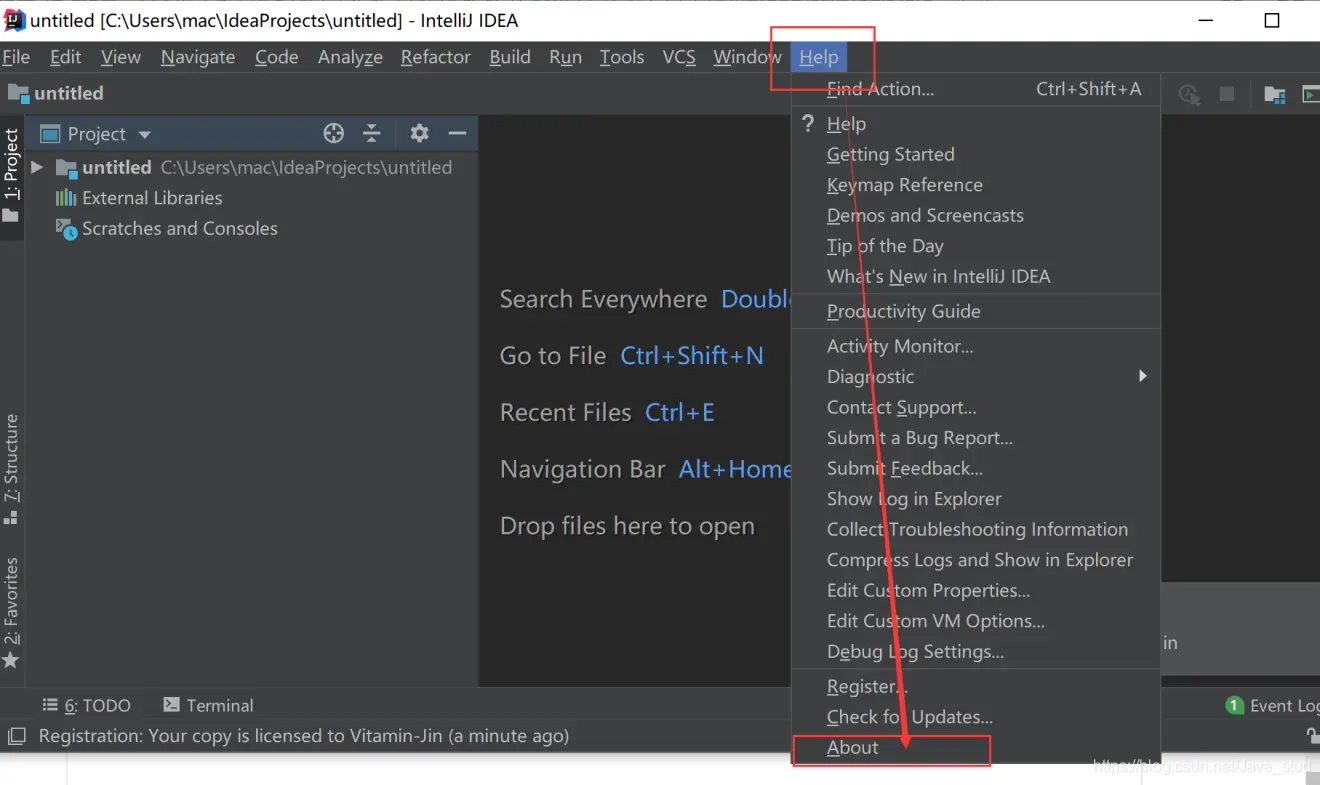Click the Scratches and Consoles icon
Screen dimensions: 1320x785
click(x=66, y=229)
